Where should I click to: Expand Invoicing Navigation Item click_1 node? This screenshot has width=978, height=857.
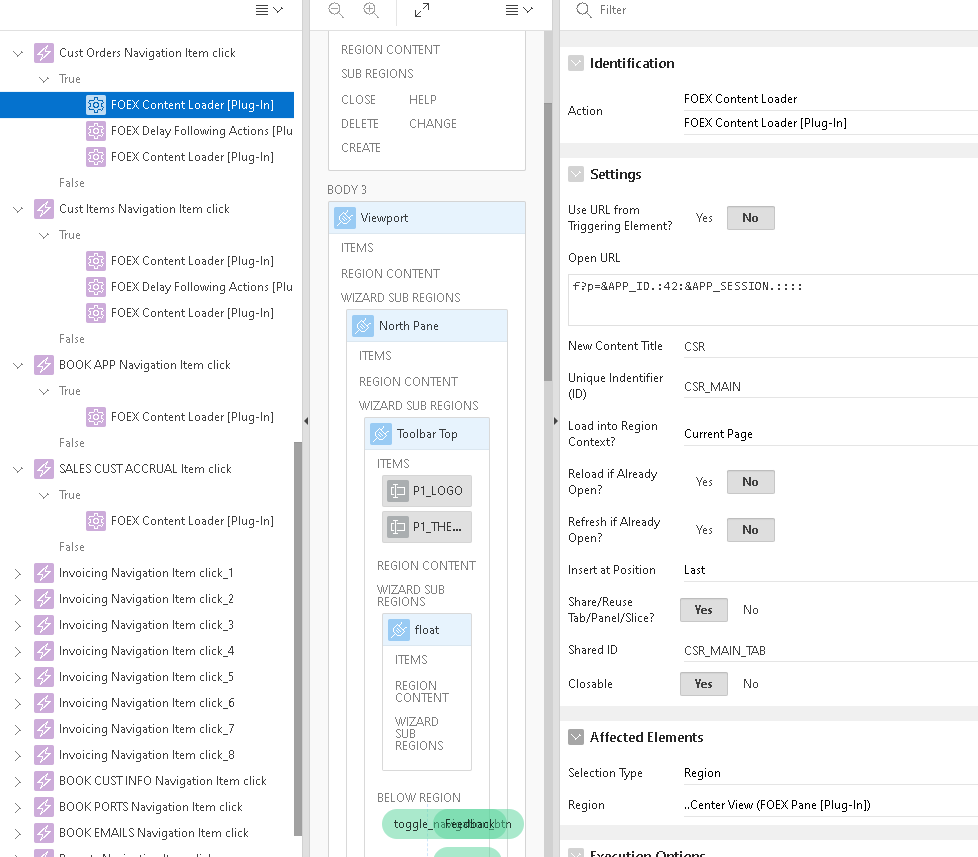pos(17,573)
